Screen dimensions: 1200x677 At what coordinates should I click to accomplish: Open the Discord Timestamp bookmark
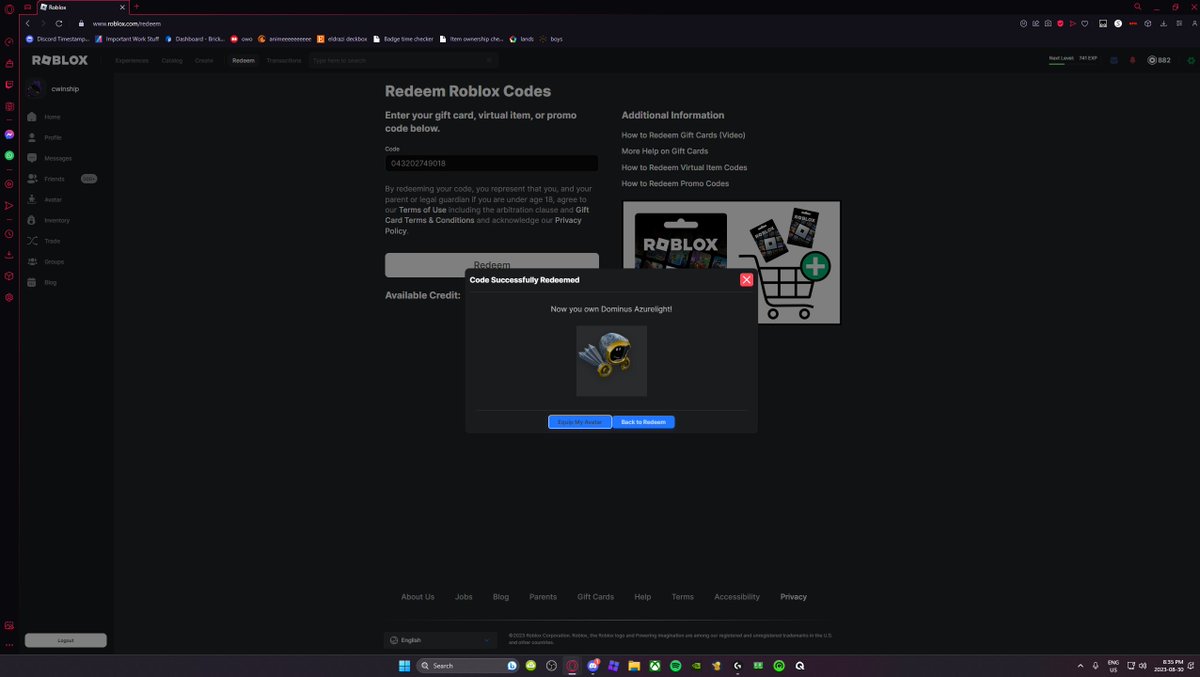[56, 39]
